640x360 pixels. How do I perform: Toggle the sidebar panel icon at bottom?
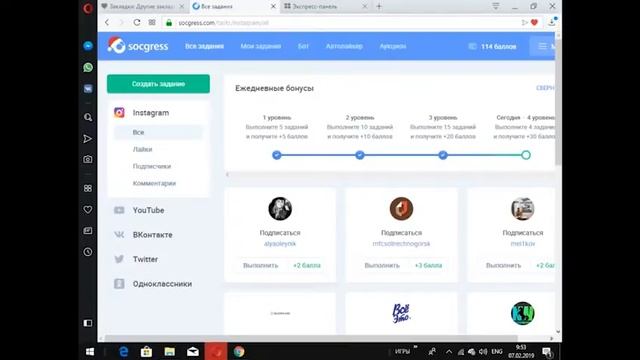coord(88,323)
